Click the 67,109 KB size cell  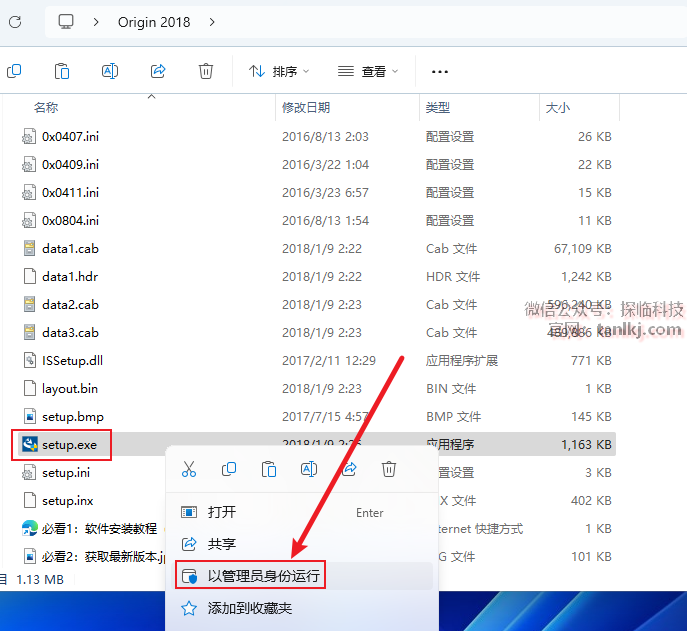tap(583, 249)
